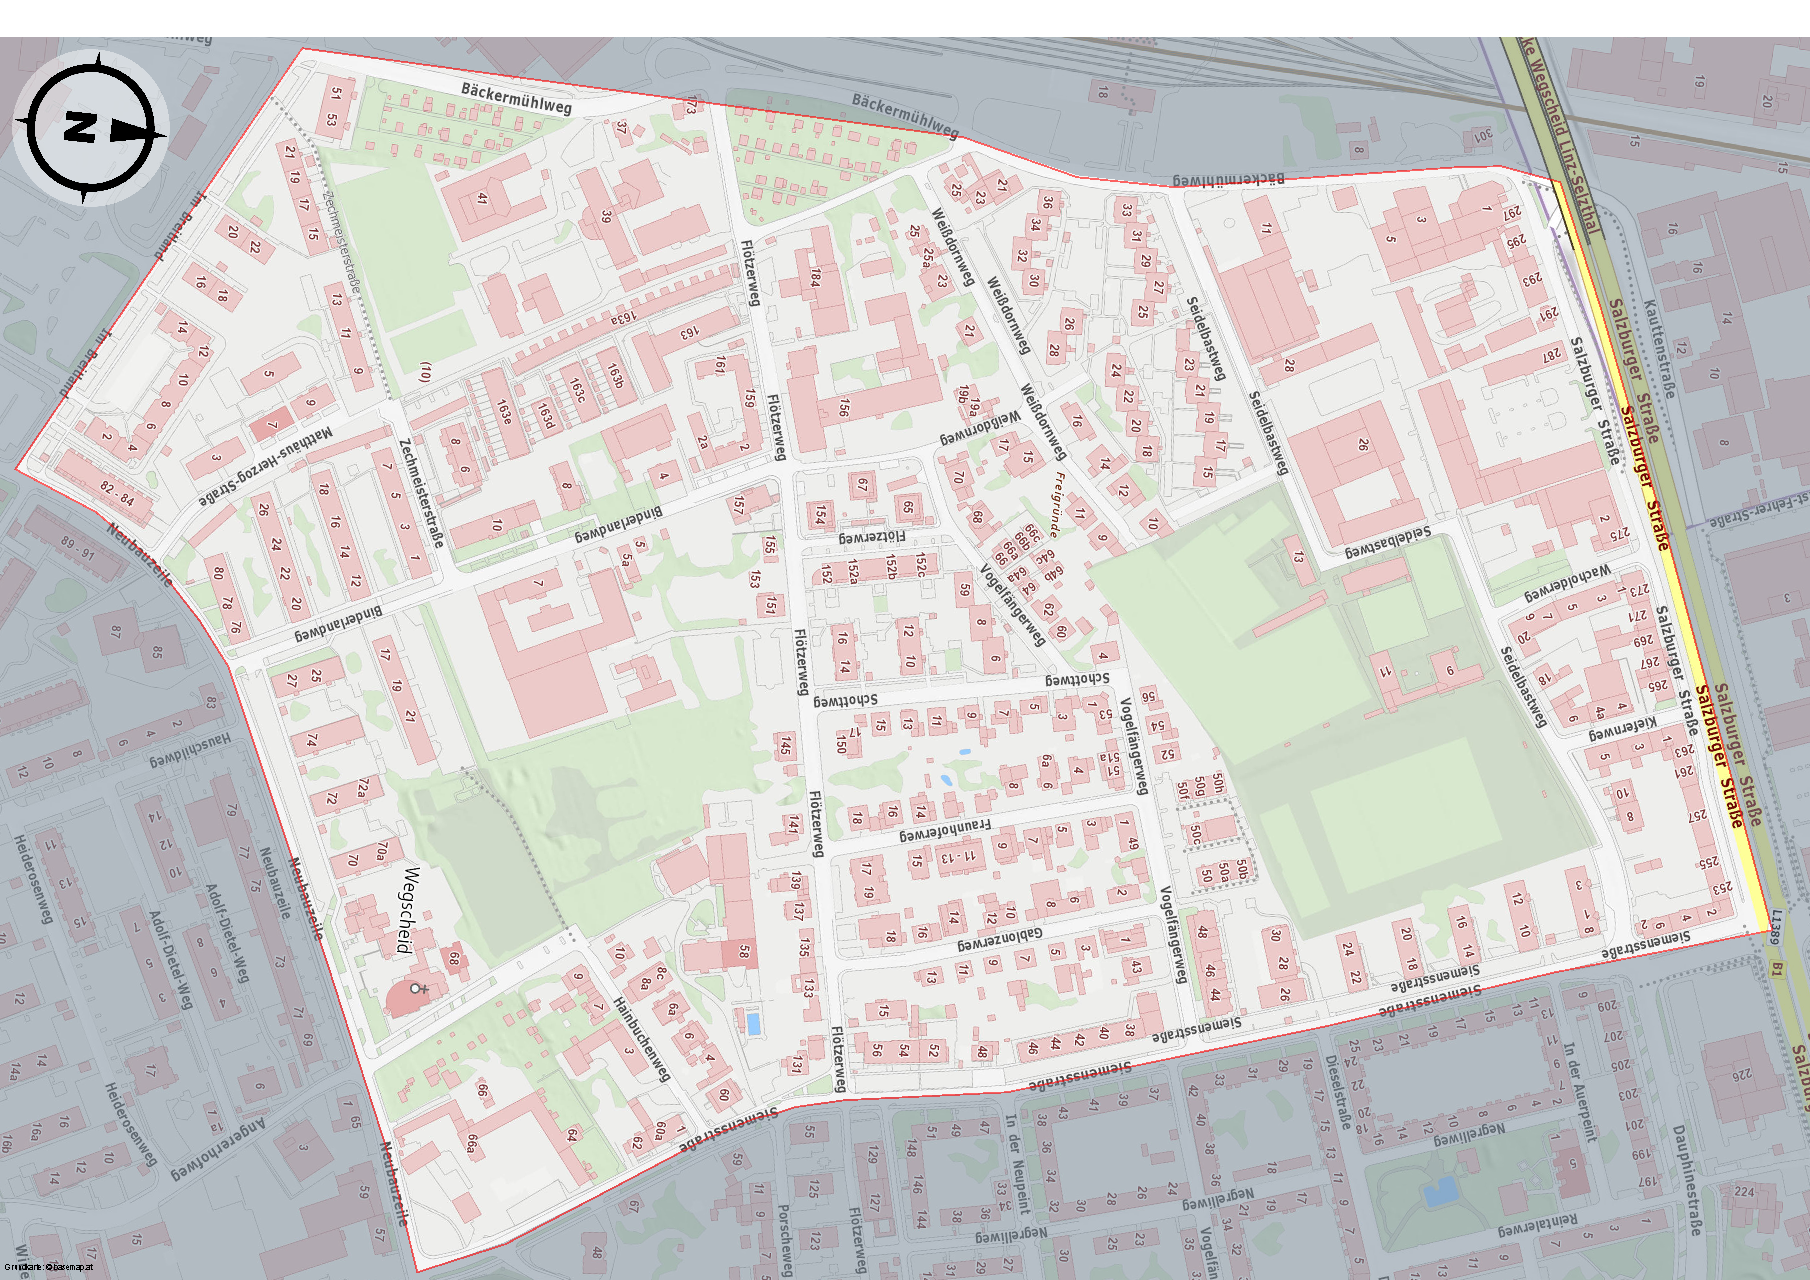Click the Dieselstraße street label

point(1339,1092)
